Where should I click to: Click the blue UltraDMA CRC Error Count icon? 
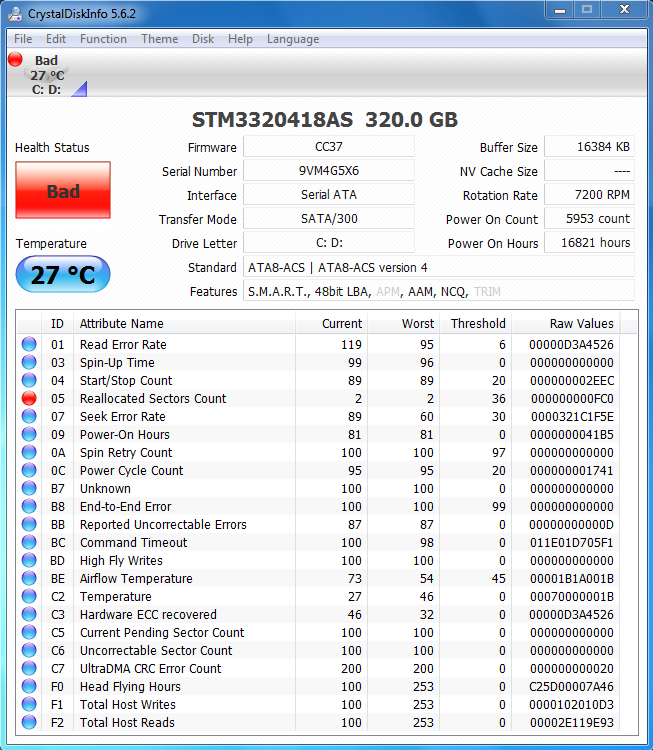pyautogui.click(x=29, y=668)
